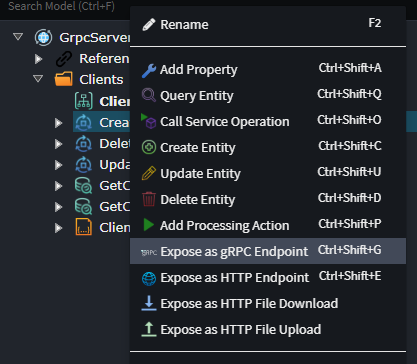Select Create Entity in the menu
The height and width of the screenshot is (364, 417).
point(268,148)
